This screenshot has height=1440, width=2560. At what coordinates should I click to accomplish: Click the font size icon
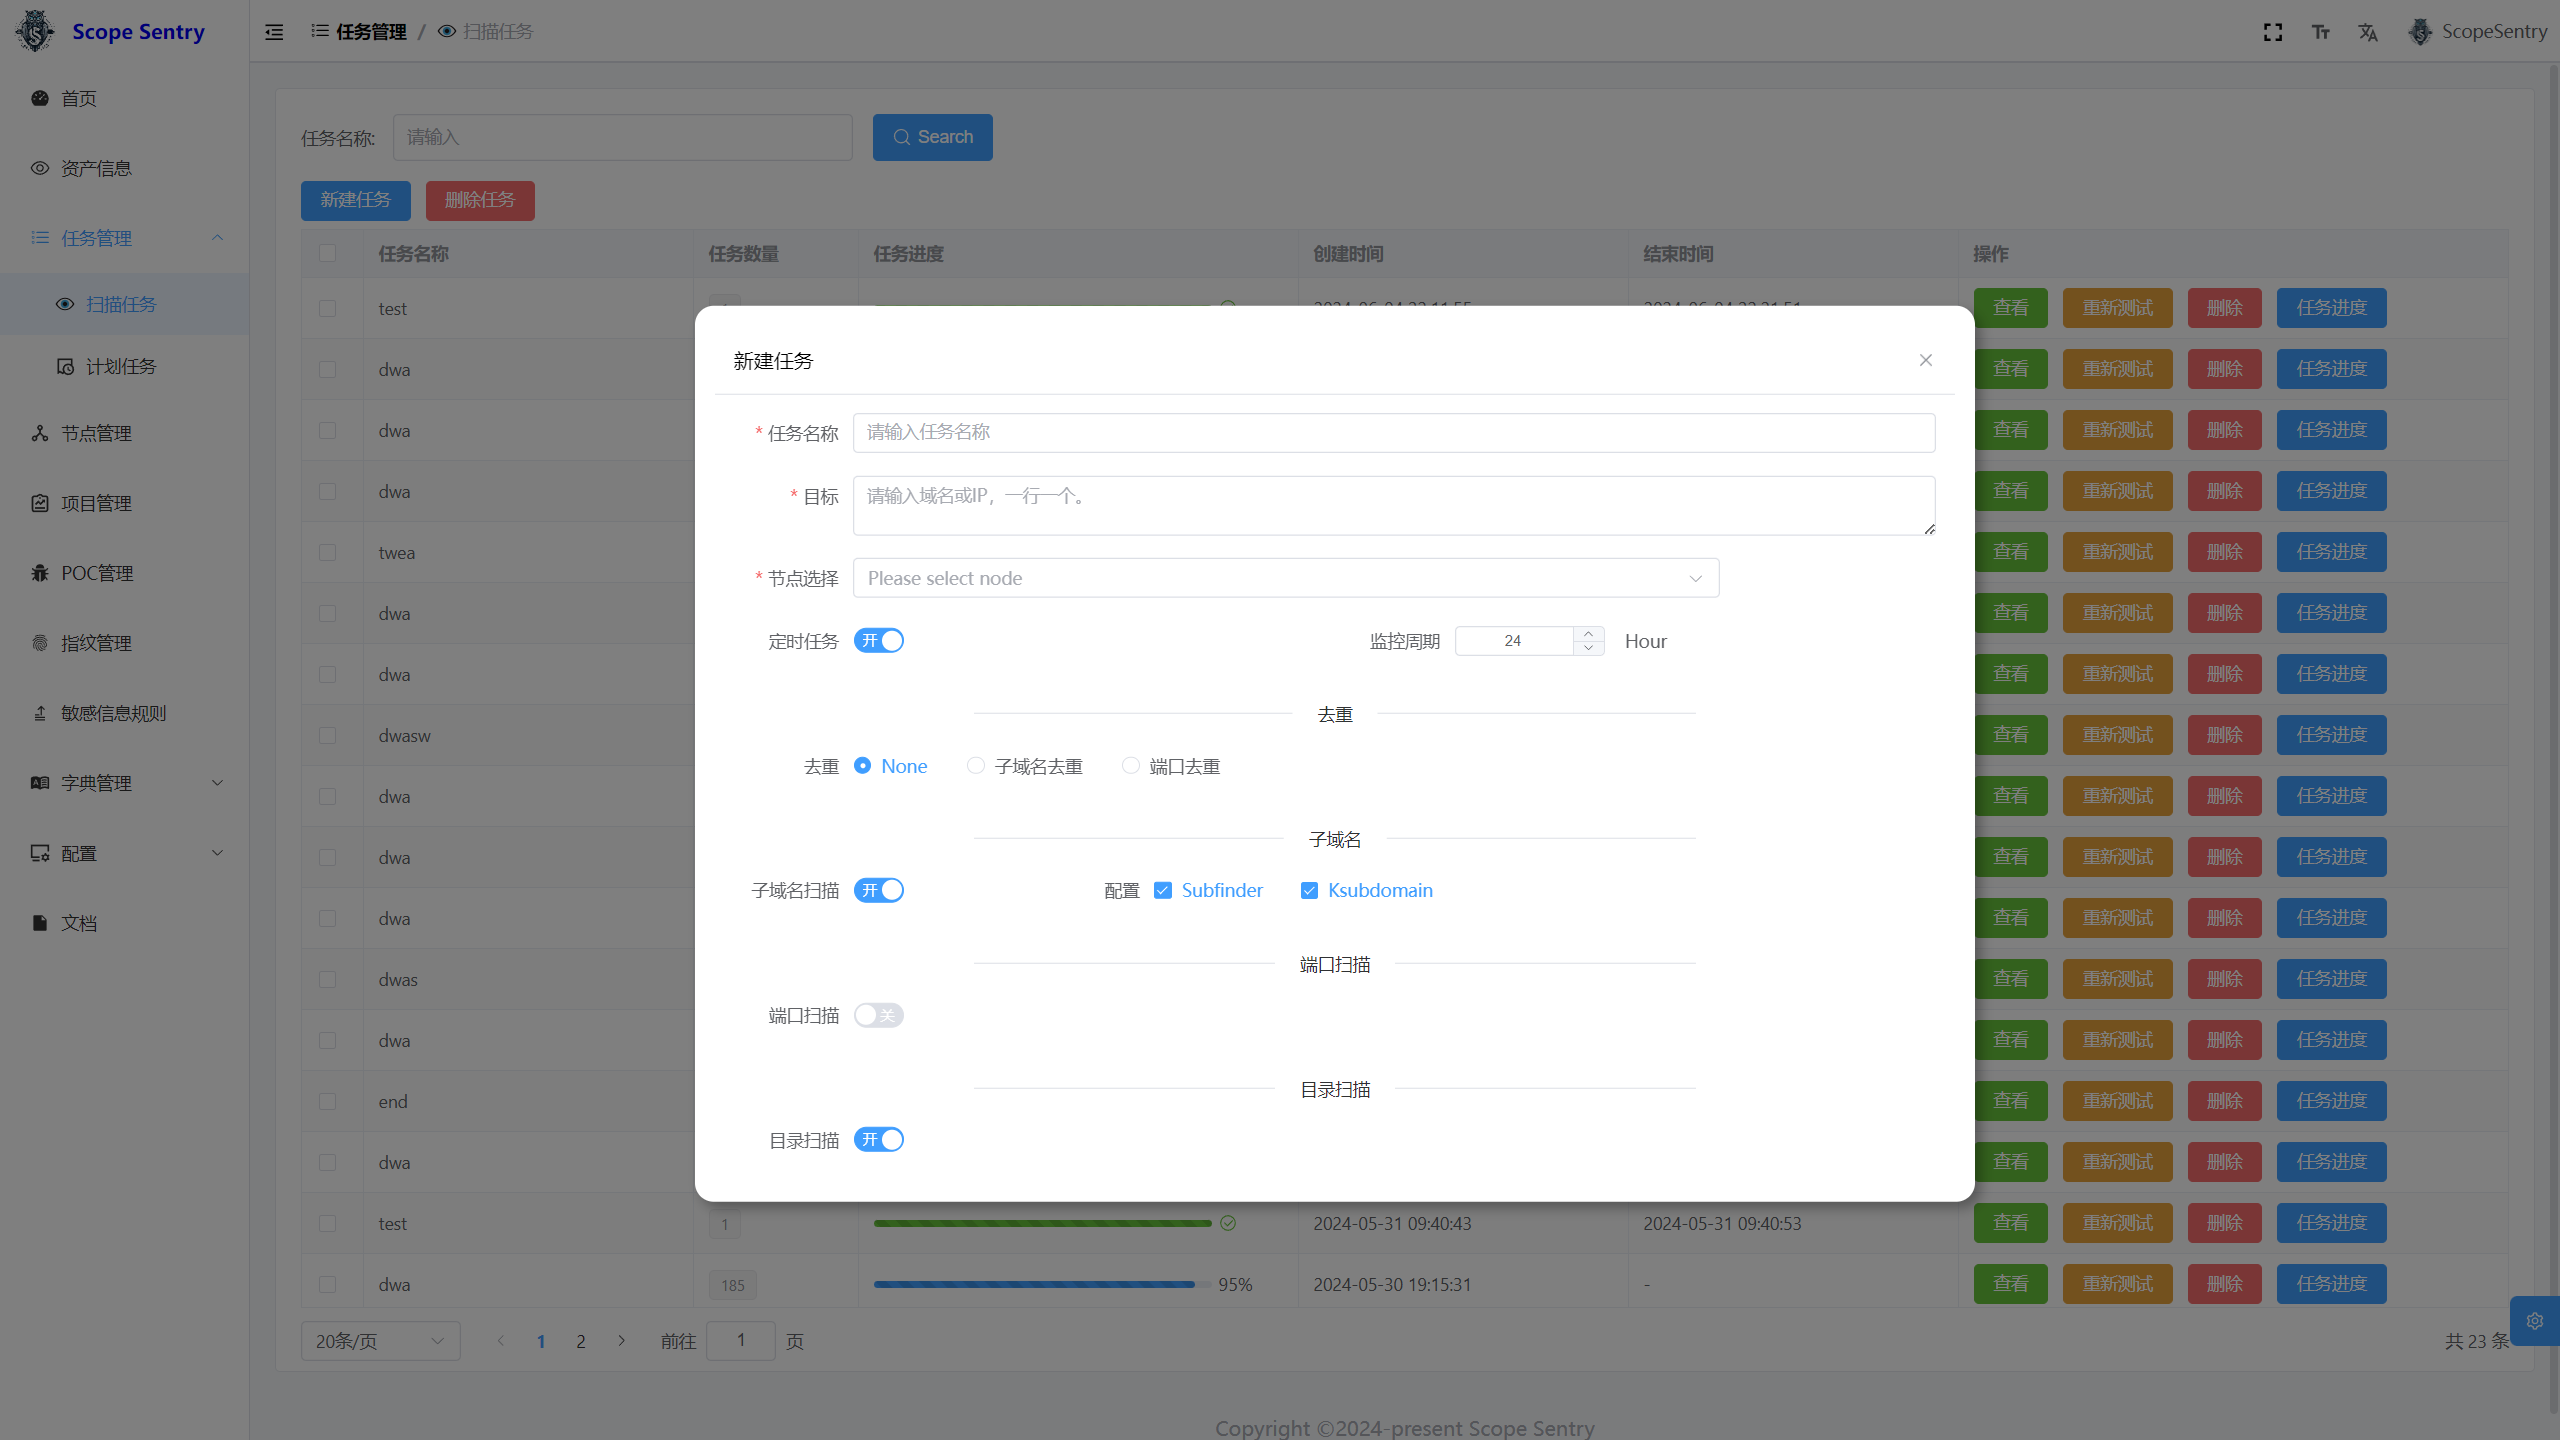click(2321, 32)
